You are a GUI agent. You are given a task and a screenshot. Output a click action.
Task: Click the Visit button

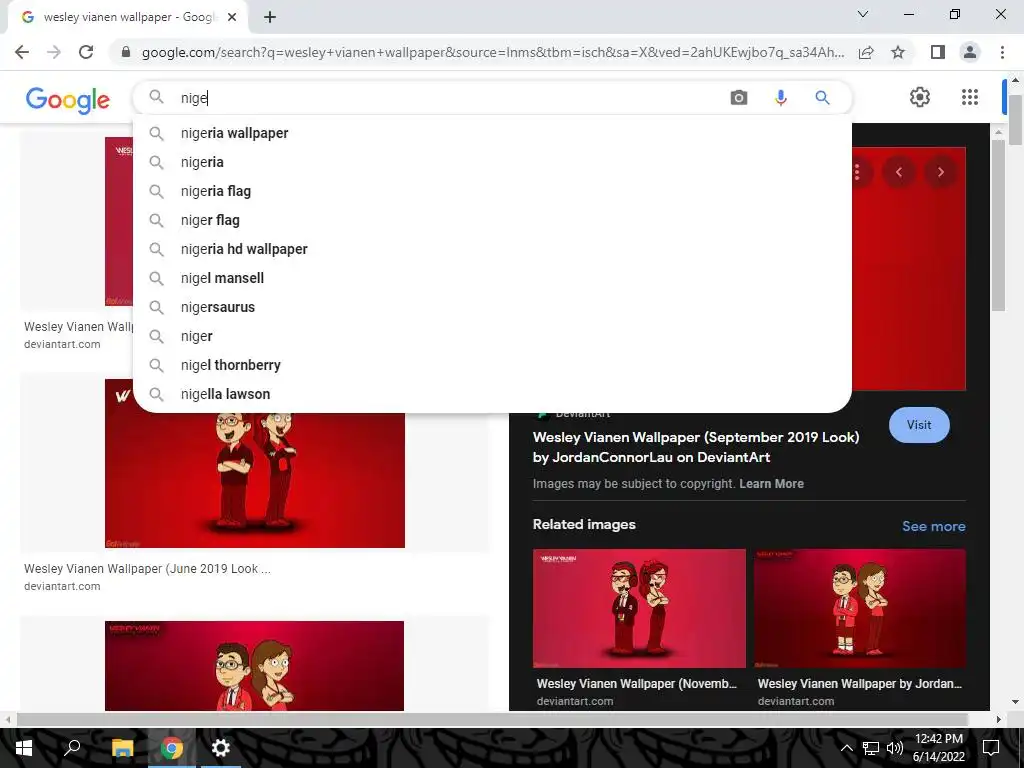tap(919, 425)
